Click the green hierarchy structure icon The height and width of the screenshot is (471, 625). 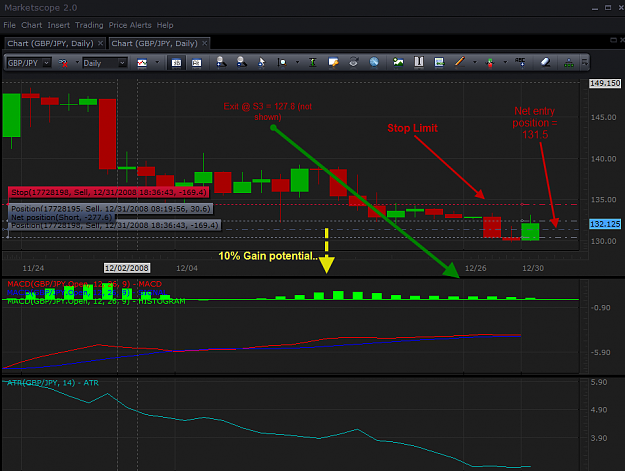[569, 63]
